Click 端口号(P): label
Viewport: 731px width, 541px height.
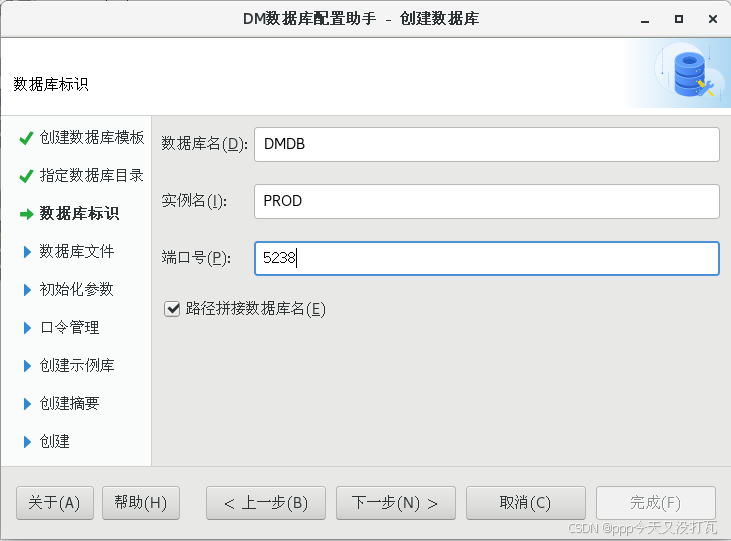[196, 258]
